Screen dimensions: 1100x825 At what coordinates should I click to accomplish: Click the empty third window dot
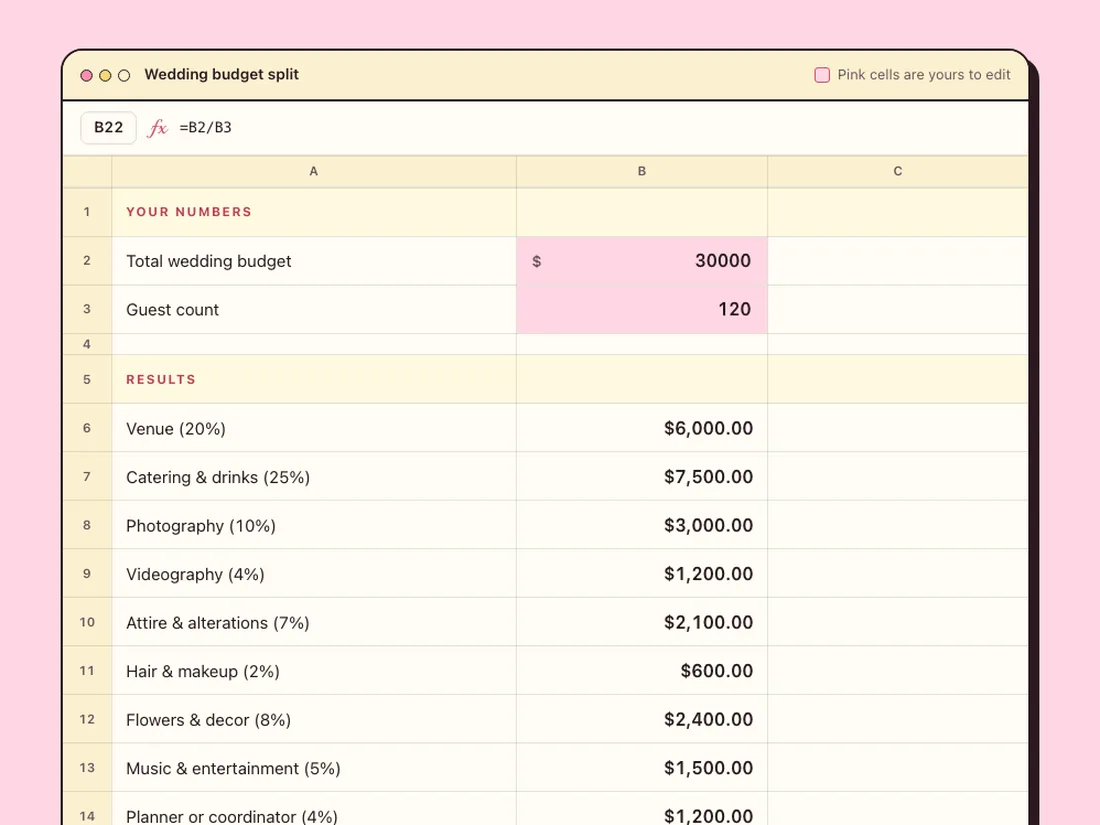click(124, 75)
